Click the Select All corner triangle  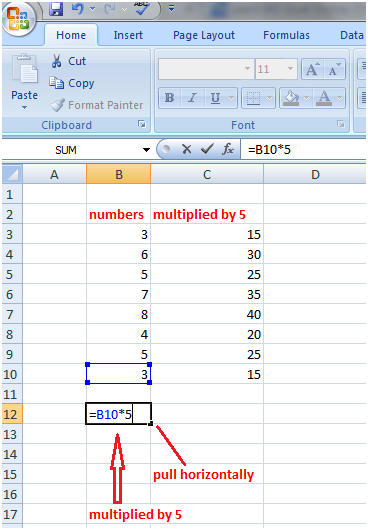[x=13, y=174]
